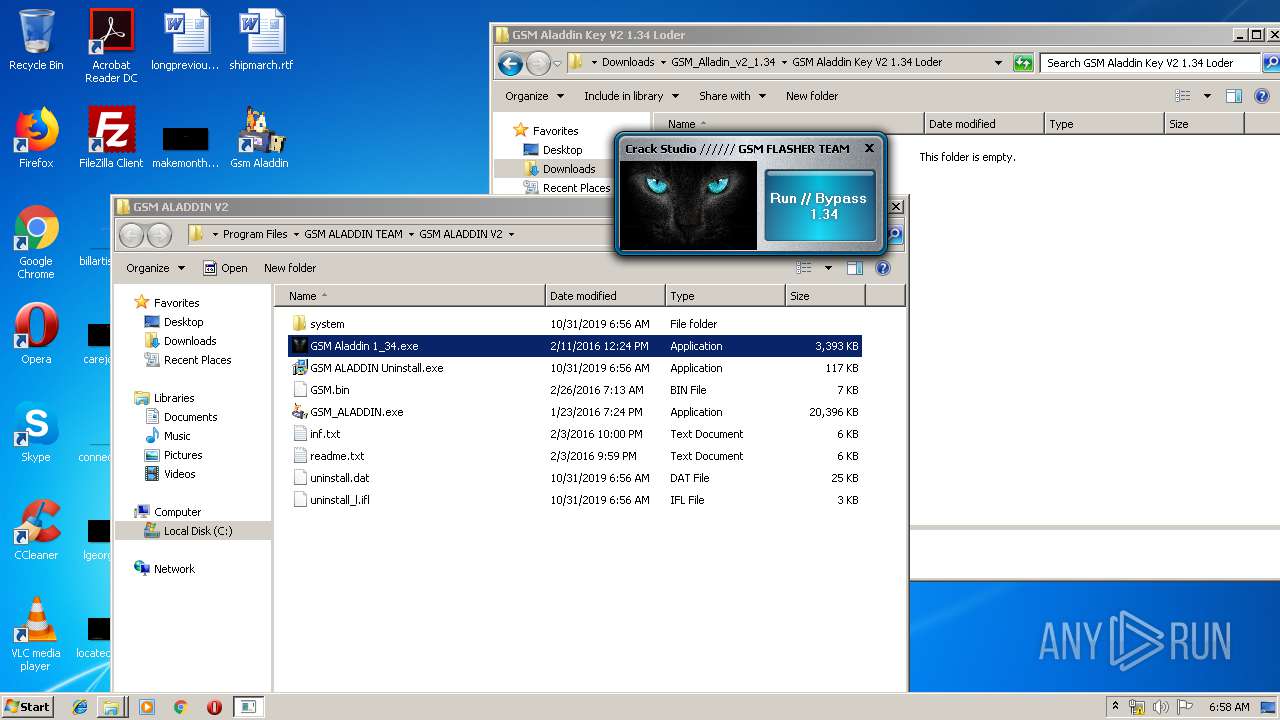Image resolution: width=1280 pixels, height=720 pixels.
Task: Select Pictures library in sidebar
Action: click(x=183, y=455)
